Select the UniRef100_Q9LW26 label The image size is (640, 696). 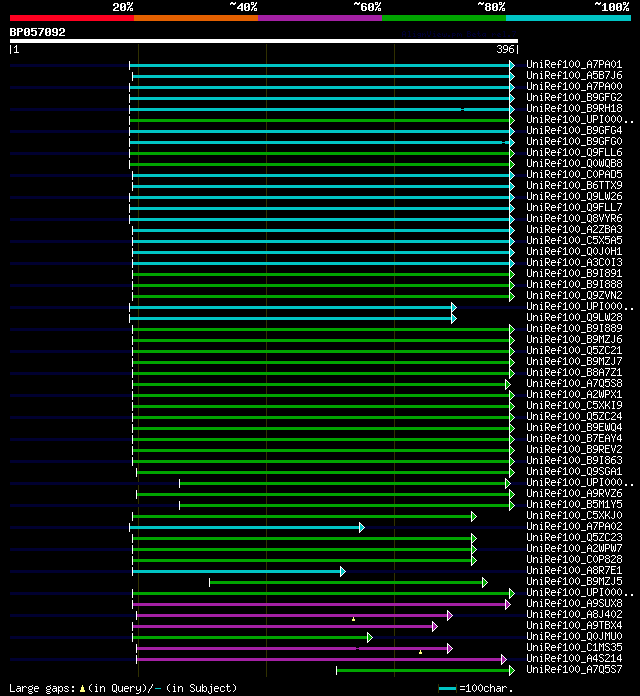pyautogui.click(x=574, y=197)
